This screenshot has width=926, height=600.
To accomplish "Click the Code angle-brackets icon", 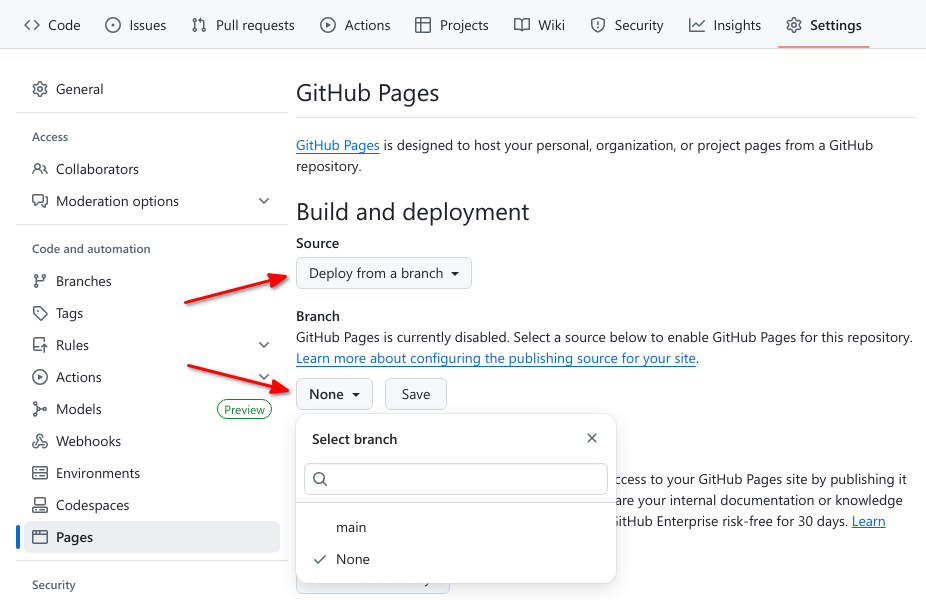I will (x=32, y=25).
